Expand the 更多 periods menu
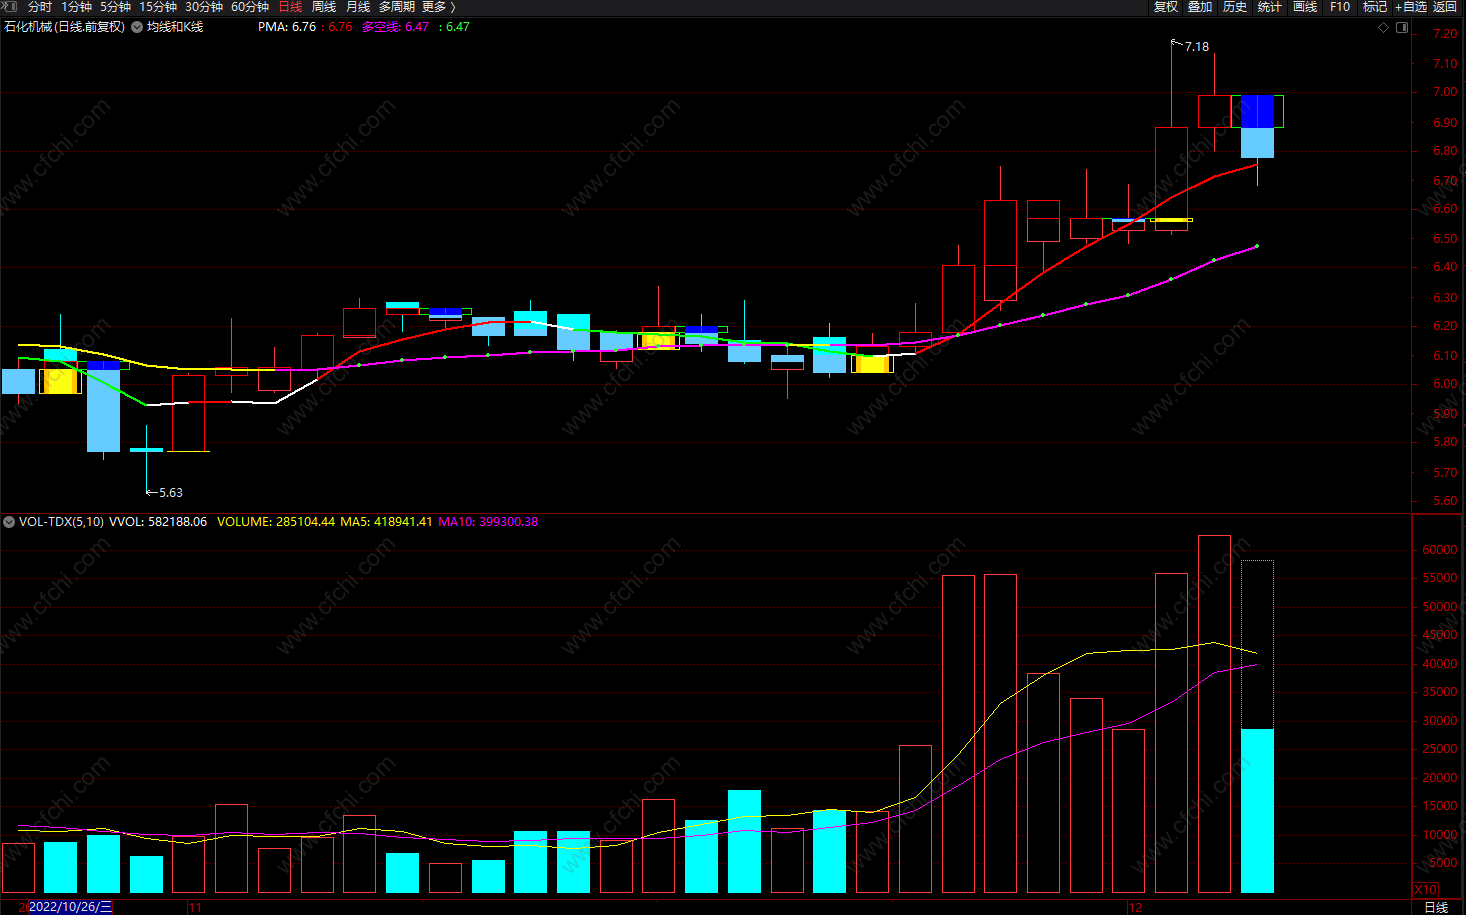The height and width of the screenshot is (915, 1466). click(x=438, y=7)
